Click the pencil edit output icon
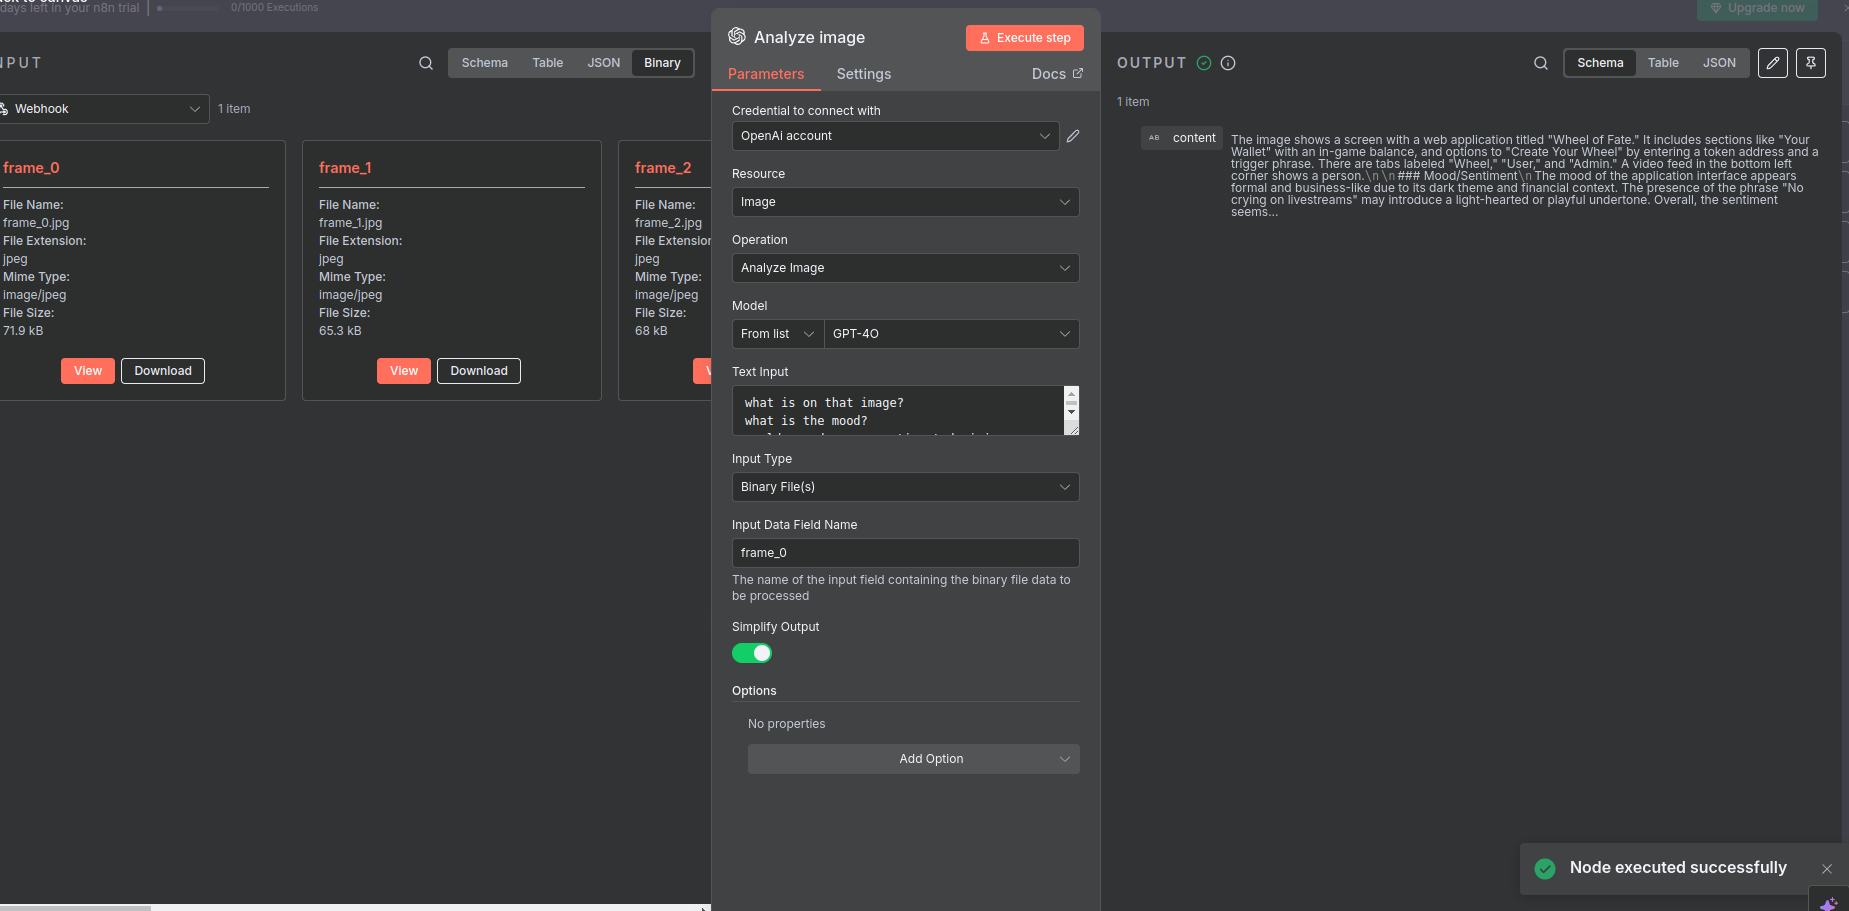1849x911 pixels. [x=1773, y=63]
